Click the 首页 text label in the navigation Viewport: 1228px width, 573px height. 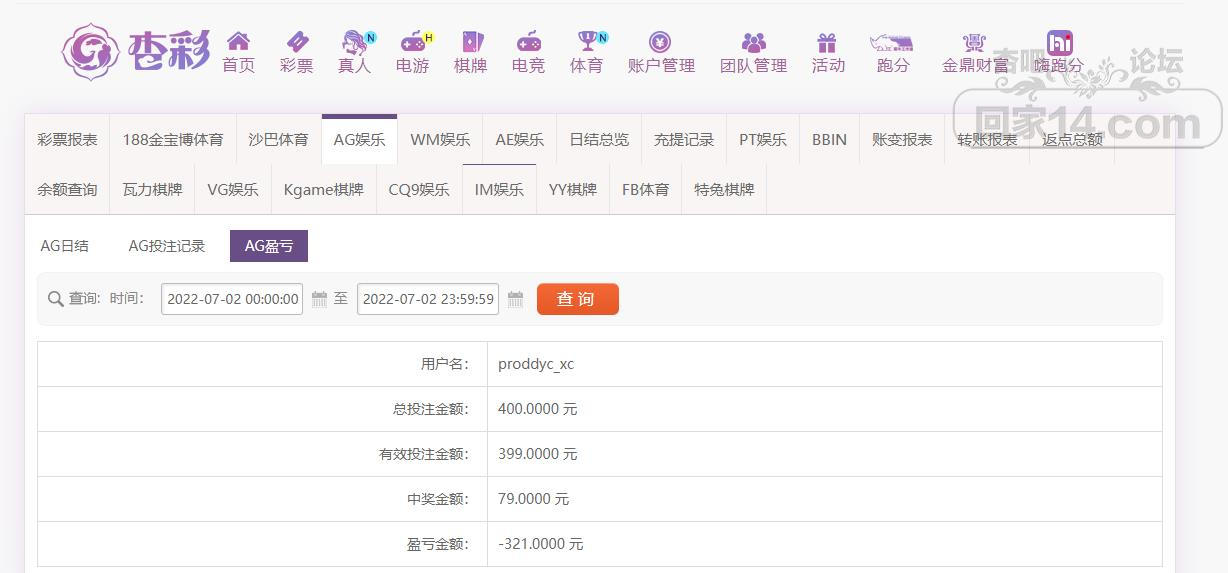[238, 65]
